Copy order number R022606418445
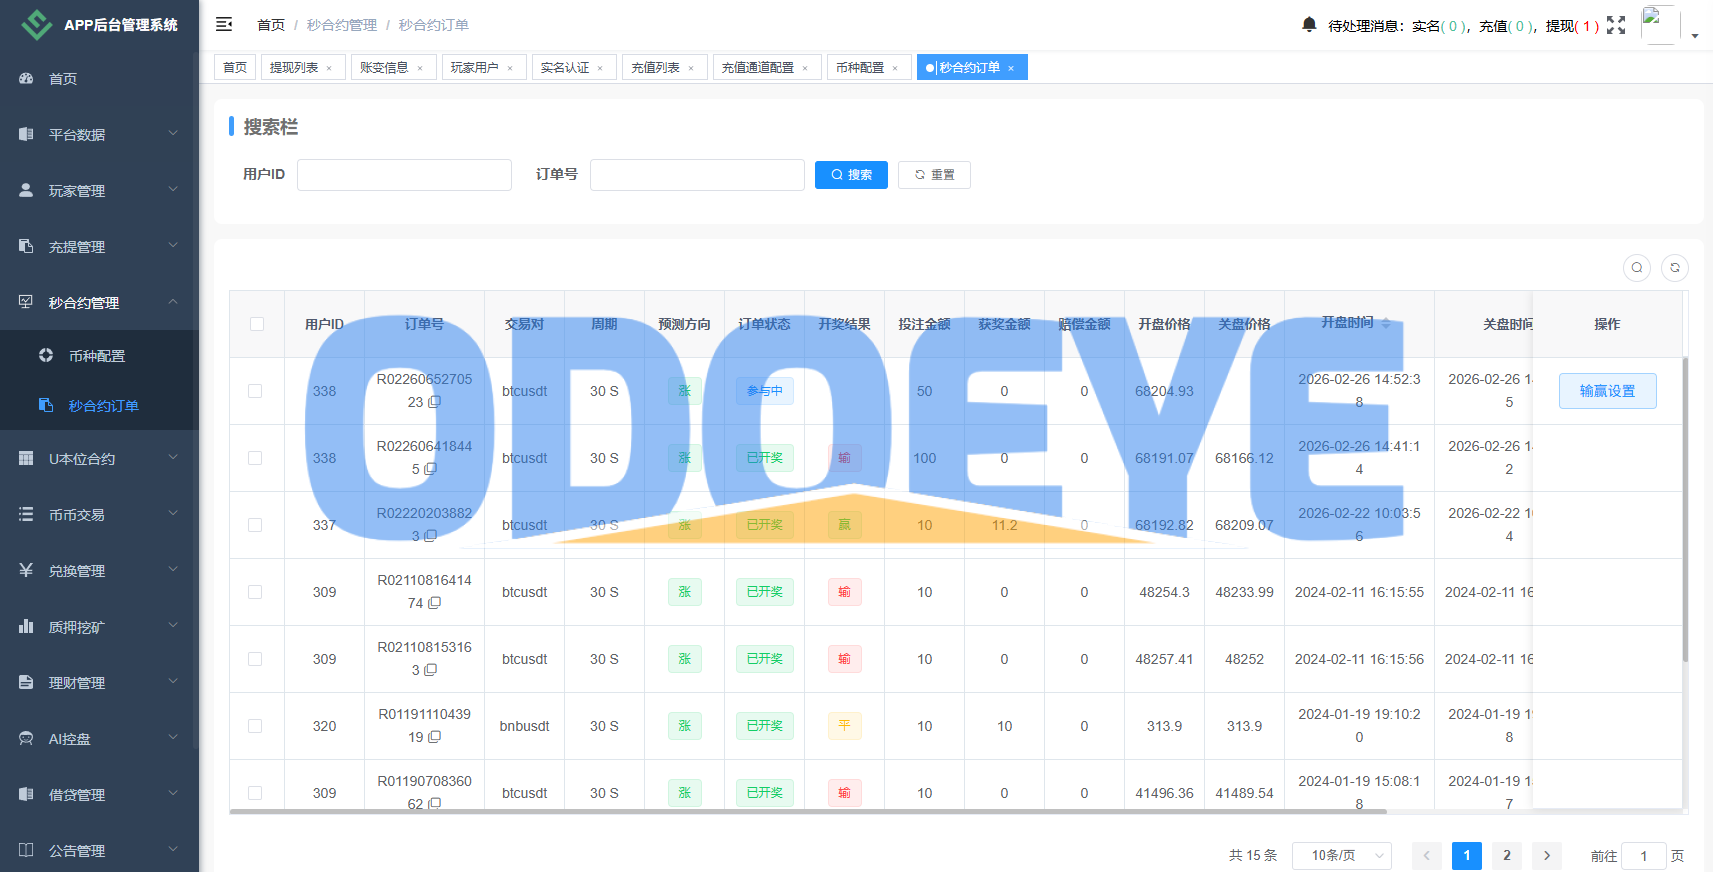This screenshot has height=872, width=1713. (x=431, y=469)
